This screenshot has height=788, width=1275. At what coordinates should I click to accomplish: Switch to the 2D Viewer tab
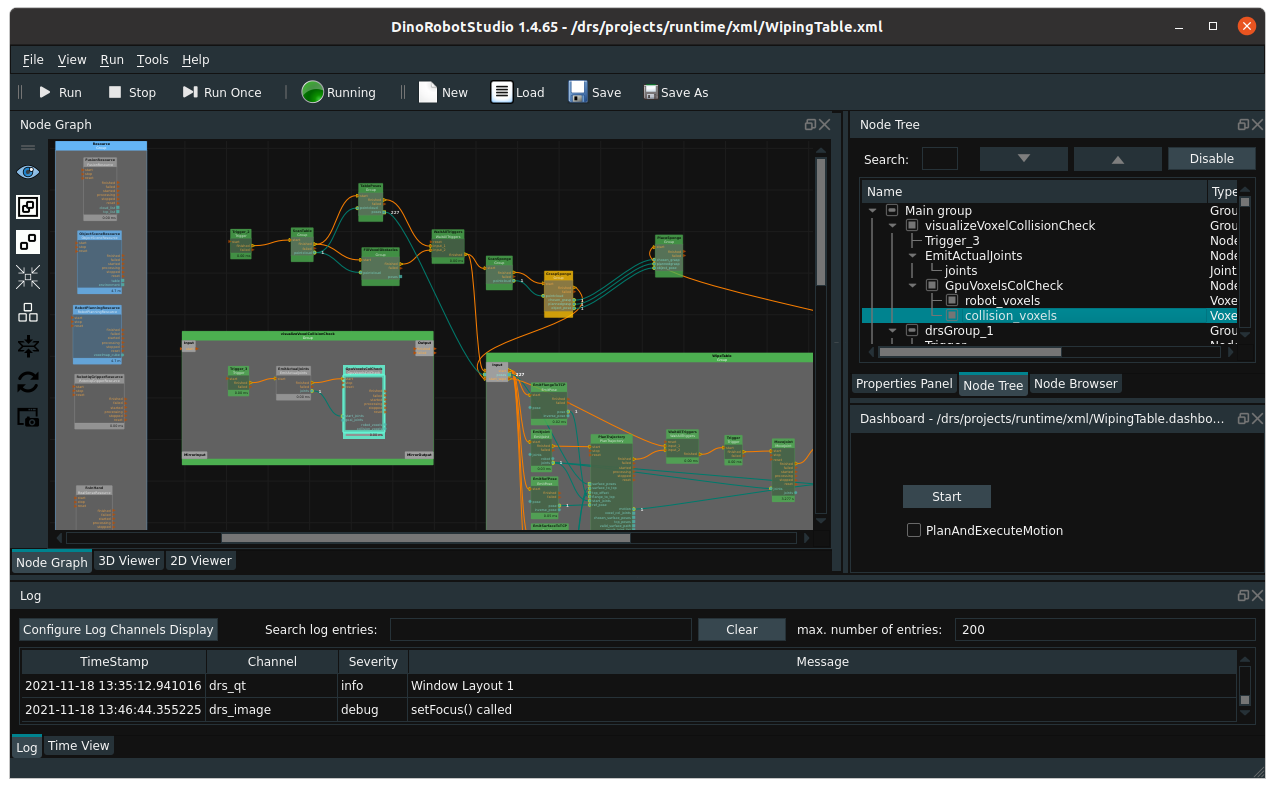point(200,561)
